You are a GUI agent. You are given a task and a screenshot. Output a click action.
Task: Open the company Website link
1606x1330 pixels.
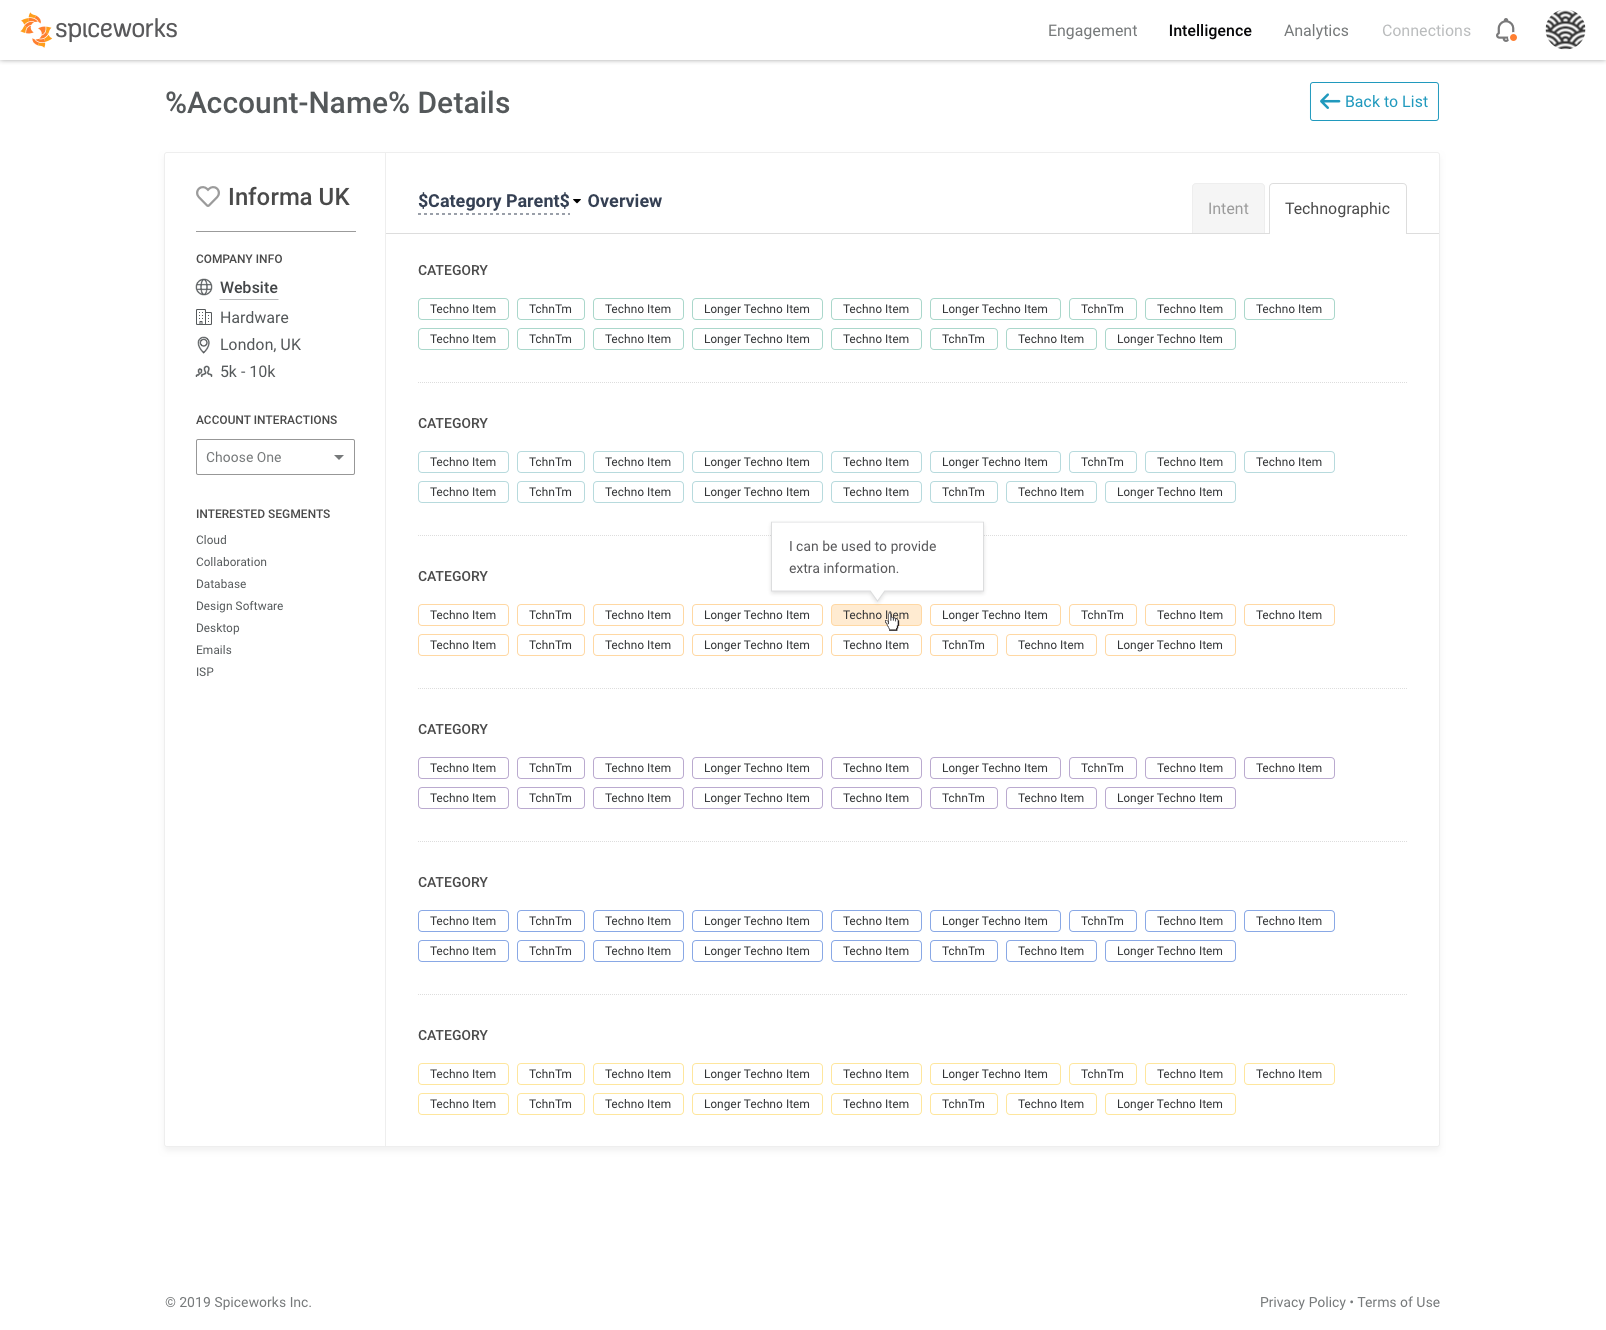(x=249, y=288)
